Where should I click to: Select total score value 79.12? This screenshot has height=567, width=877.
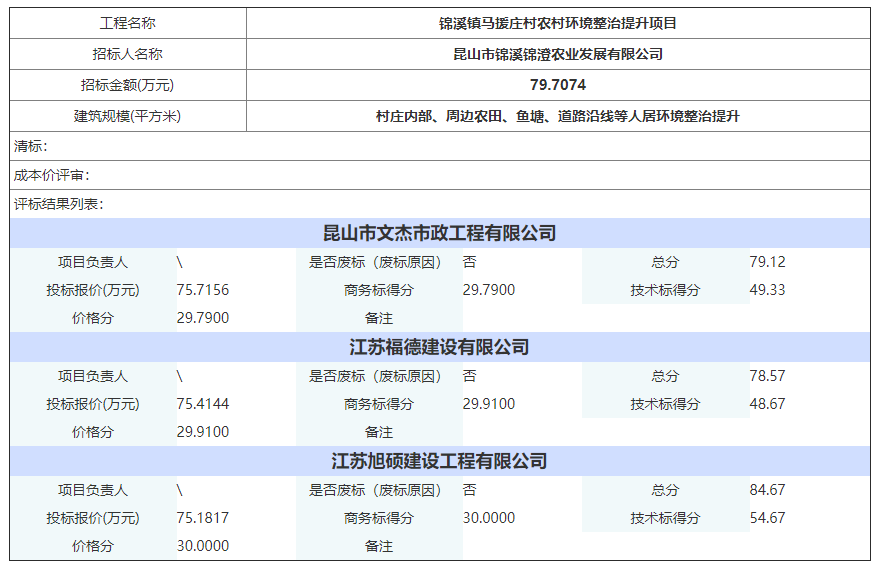point(767,262)
